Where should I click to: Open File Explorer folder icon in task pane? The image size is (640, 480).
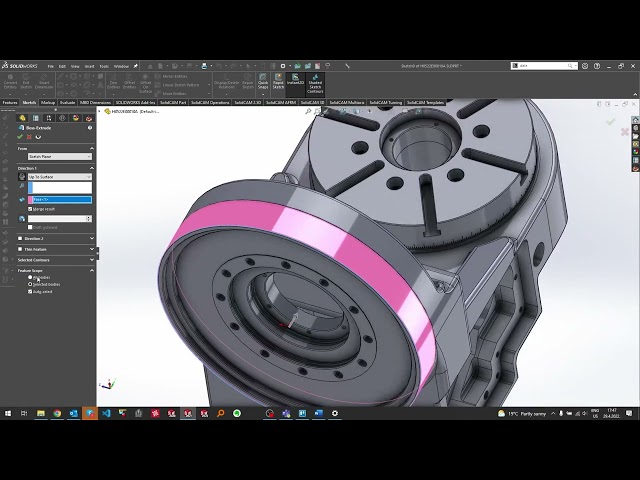tap(636, 136)
